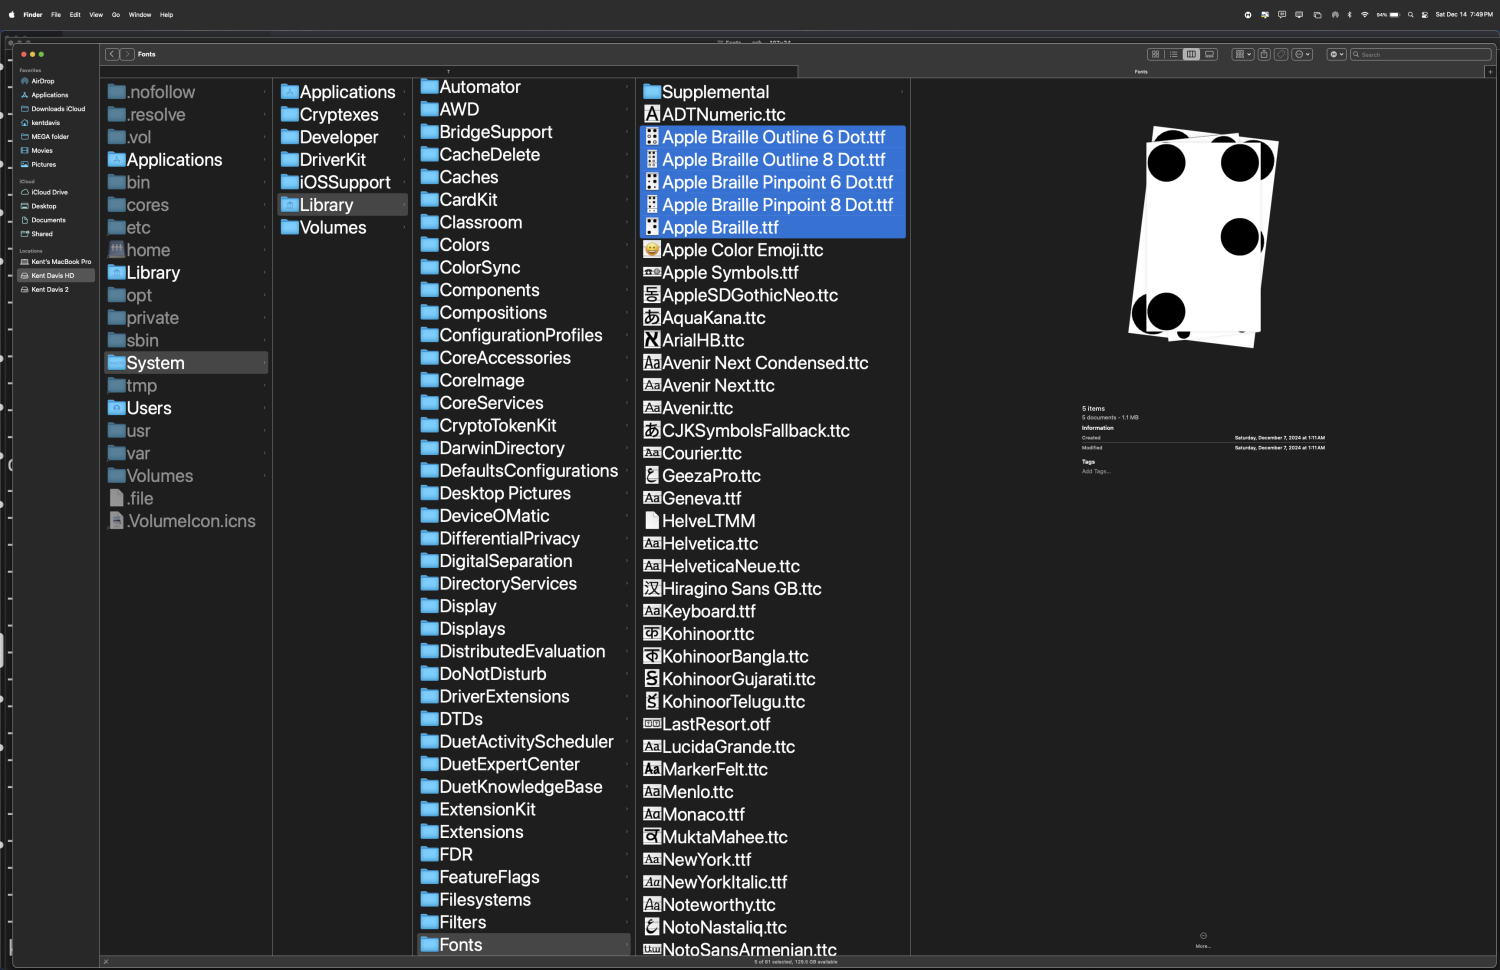This screenshot has height=970, width=1500.
Task: Switch to icon view
Action: click(x=1156, y=54)
